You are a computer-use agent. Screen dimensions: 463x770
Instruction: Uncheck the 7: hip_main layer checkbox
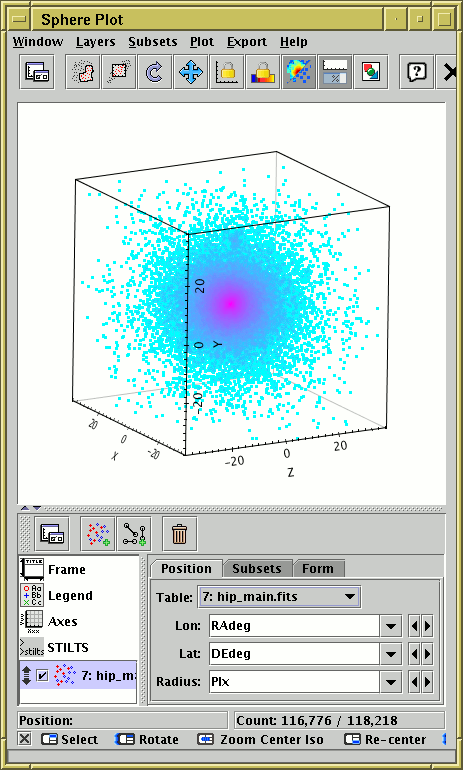click(x=43, y=676)
